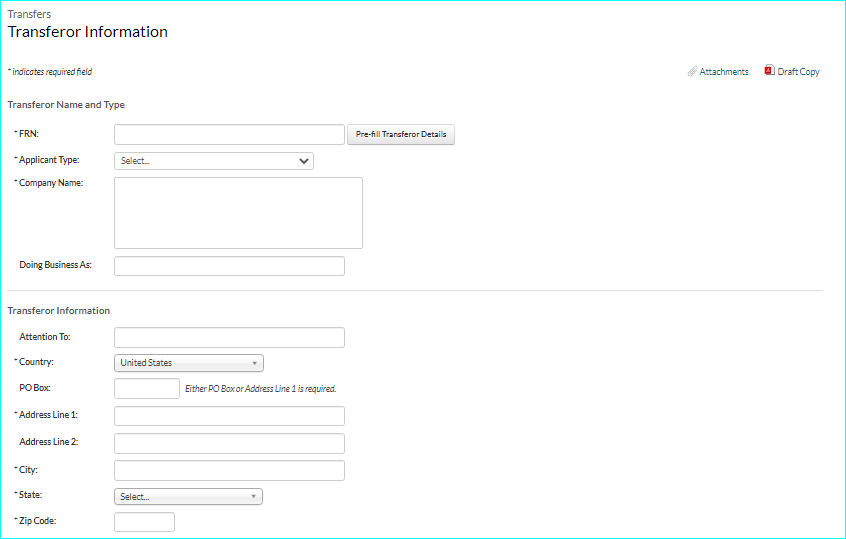Image resolution: width=846 pixels, height=539 pixels.
Task: Click the 'Either PO Box or Address Line 1 is required' note
Action: coord(261,388)
